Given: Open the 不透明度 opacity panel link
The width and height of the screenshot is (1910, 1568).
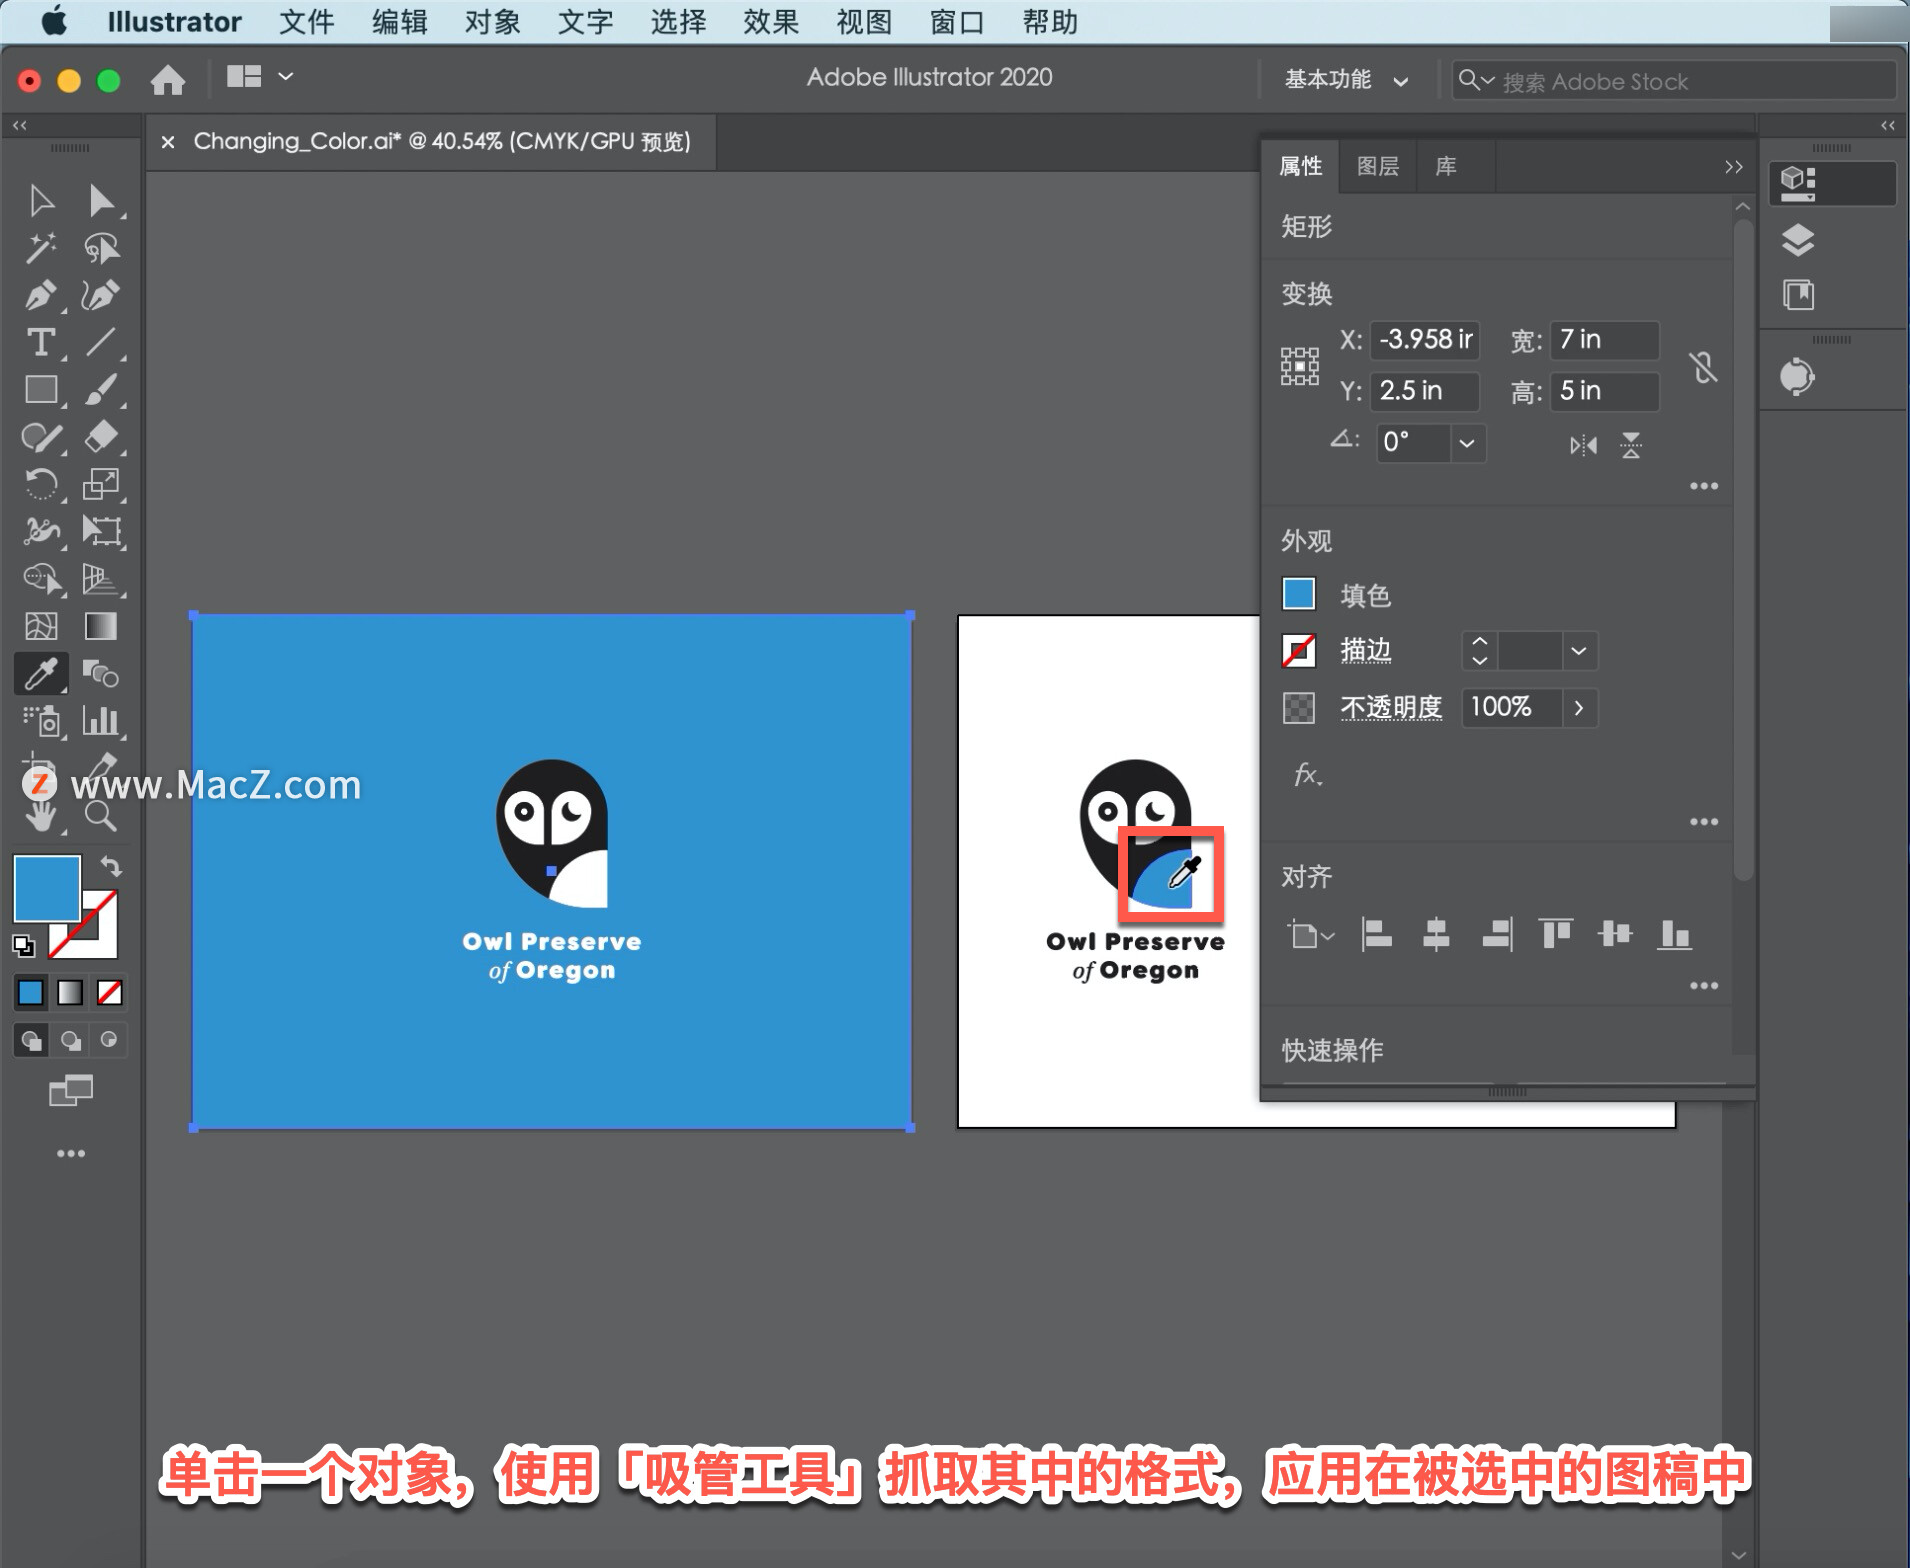Looking at the screenshot, I should coord(1391,707).
